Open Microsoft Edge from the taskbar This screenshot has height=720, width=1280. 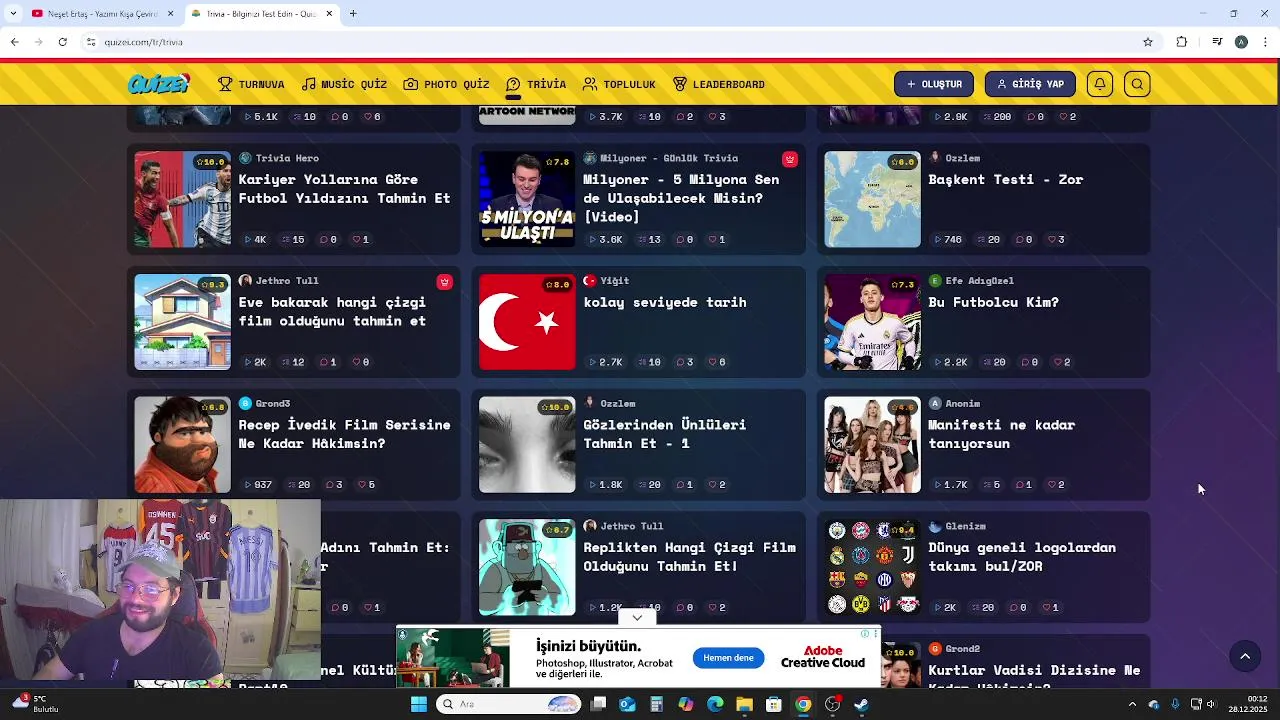coord(715,704)
